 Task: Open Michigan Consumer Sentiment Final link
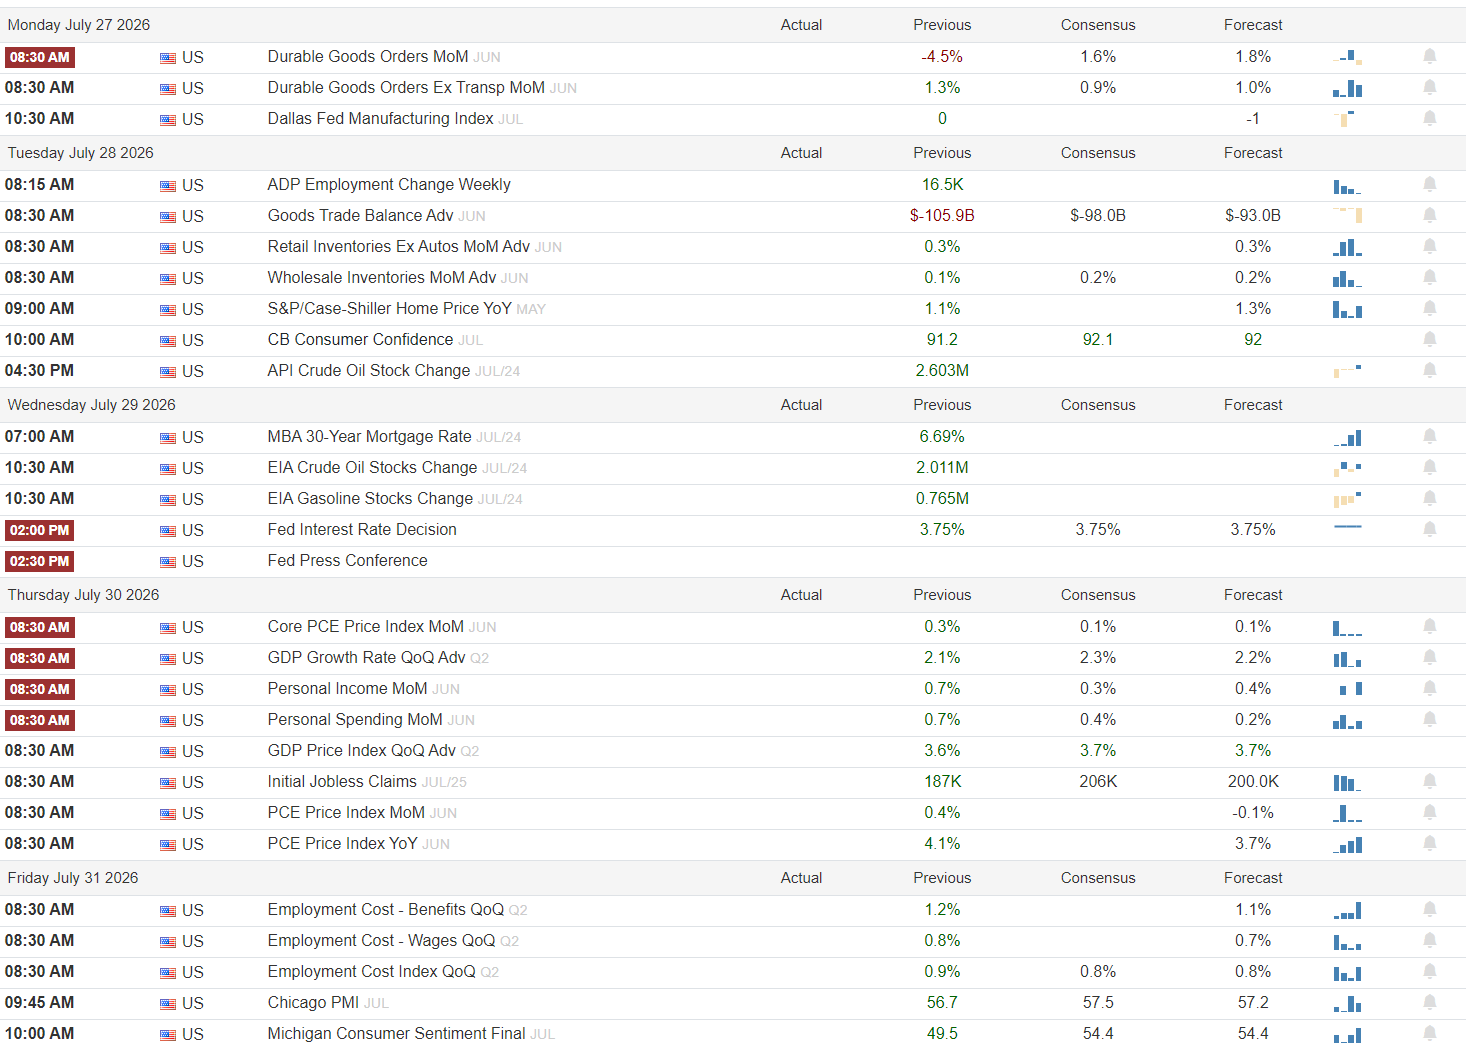tap(396, 1034)
